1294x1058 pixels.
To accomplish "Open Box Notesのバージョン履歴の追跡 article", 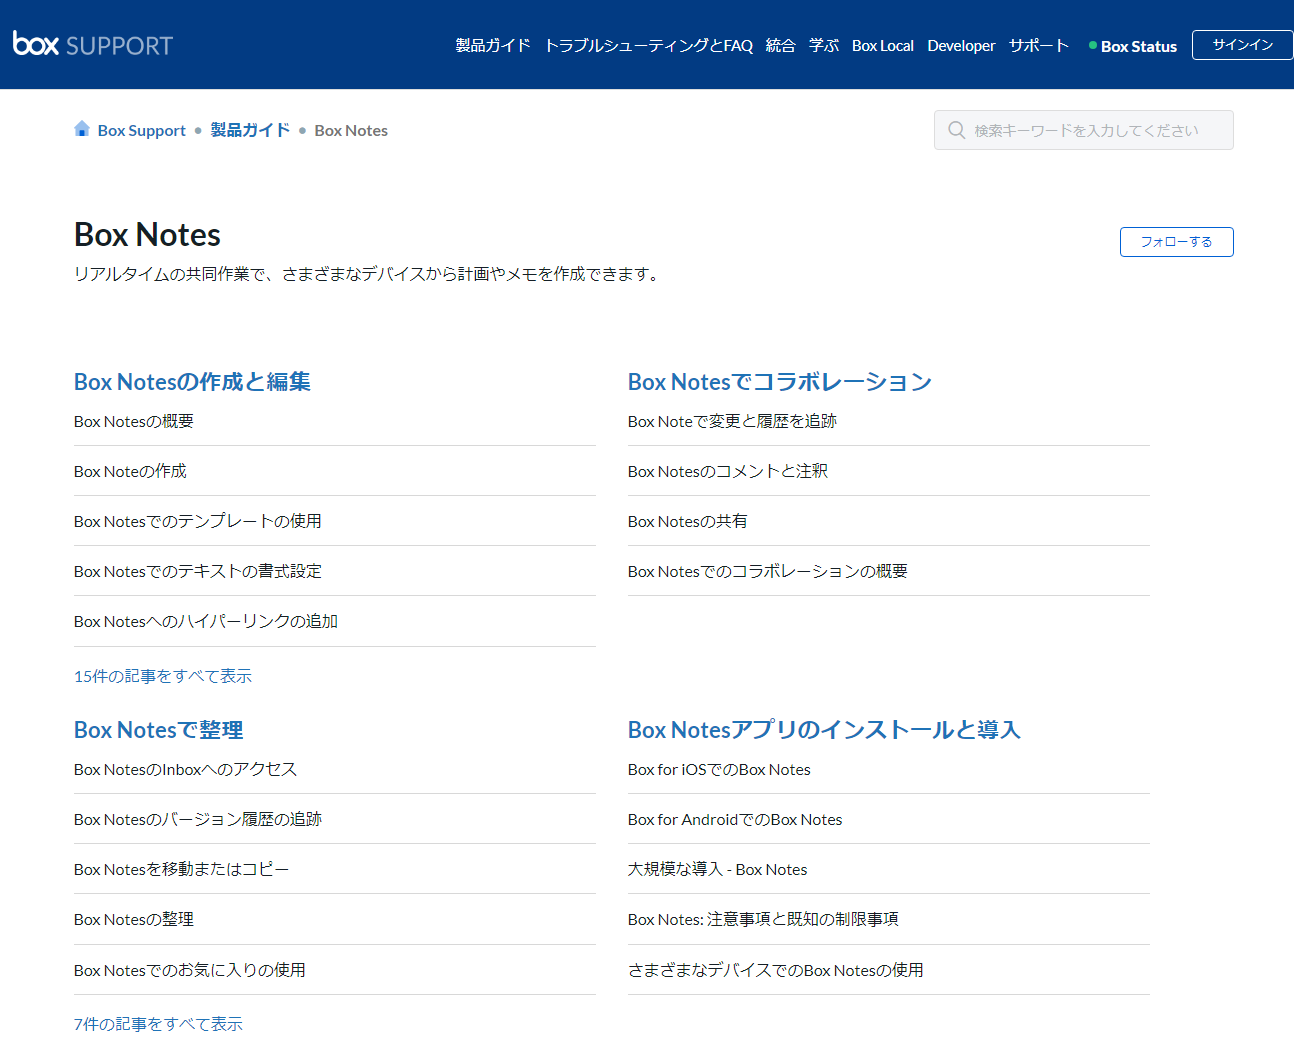I will pyautogui.click(x=198, y=819).
